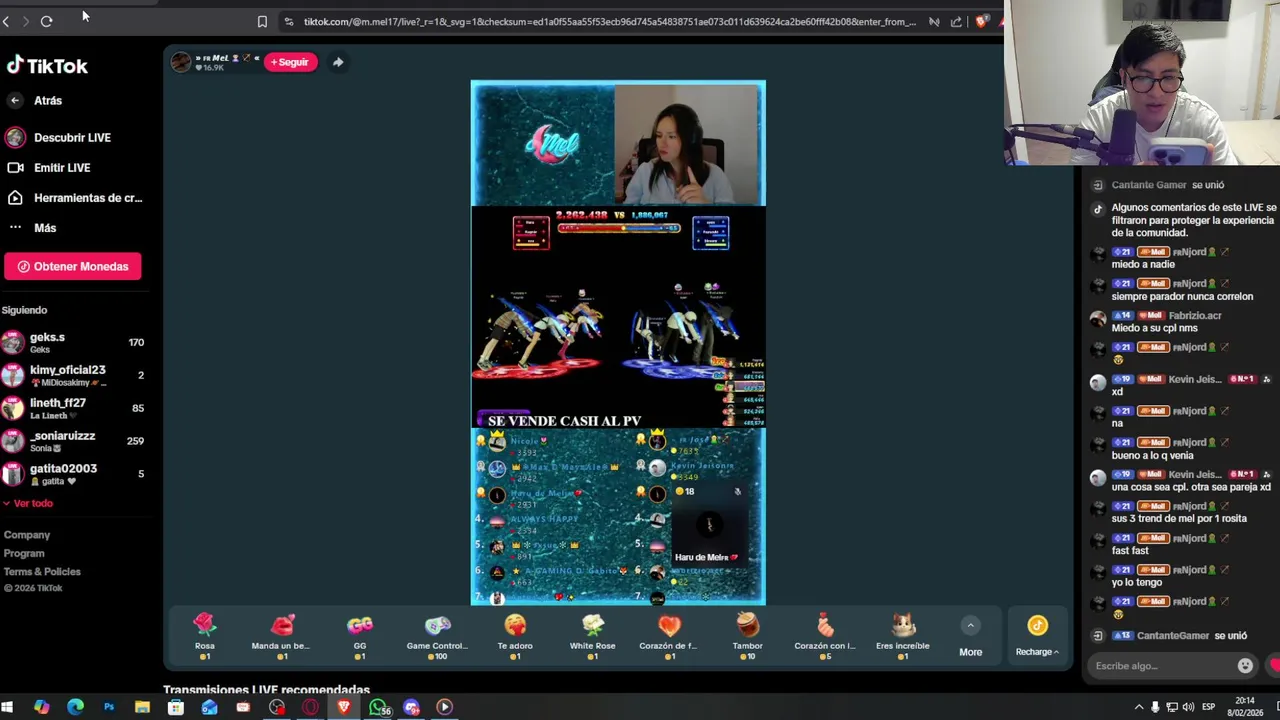Open Copilot from taskbar

[41, 707]
